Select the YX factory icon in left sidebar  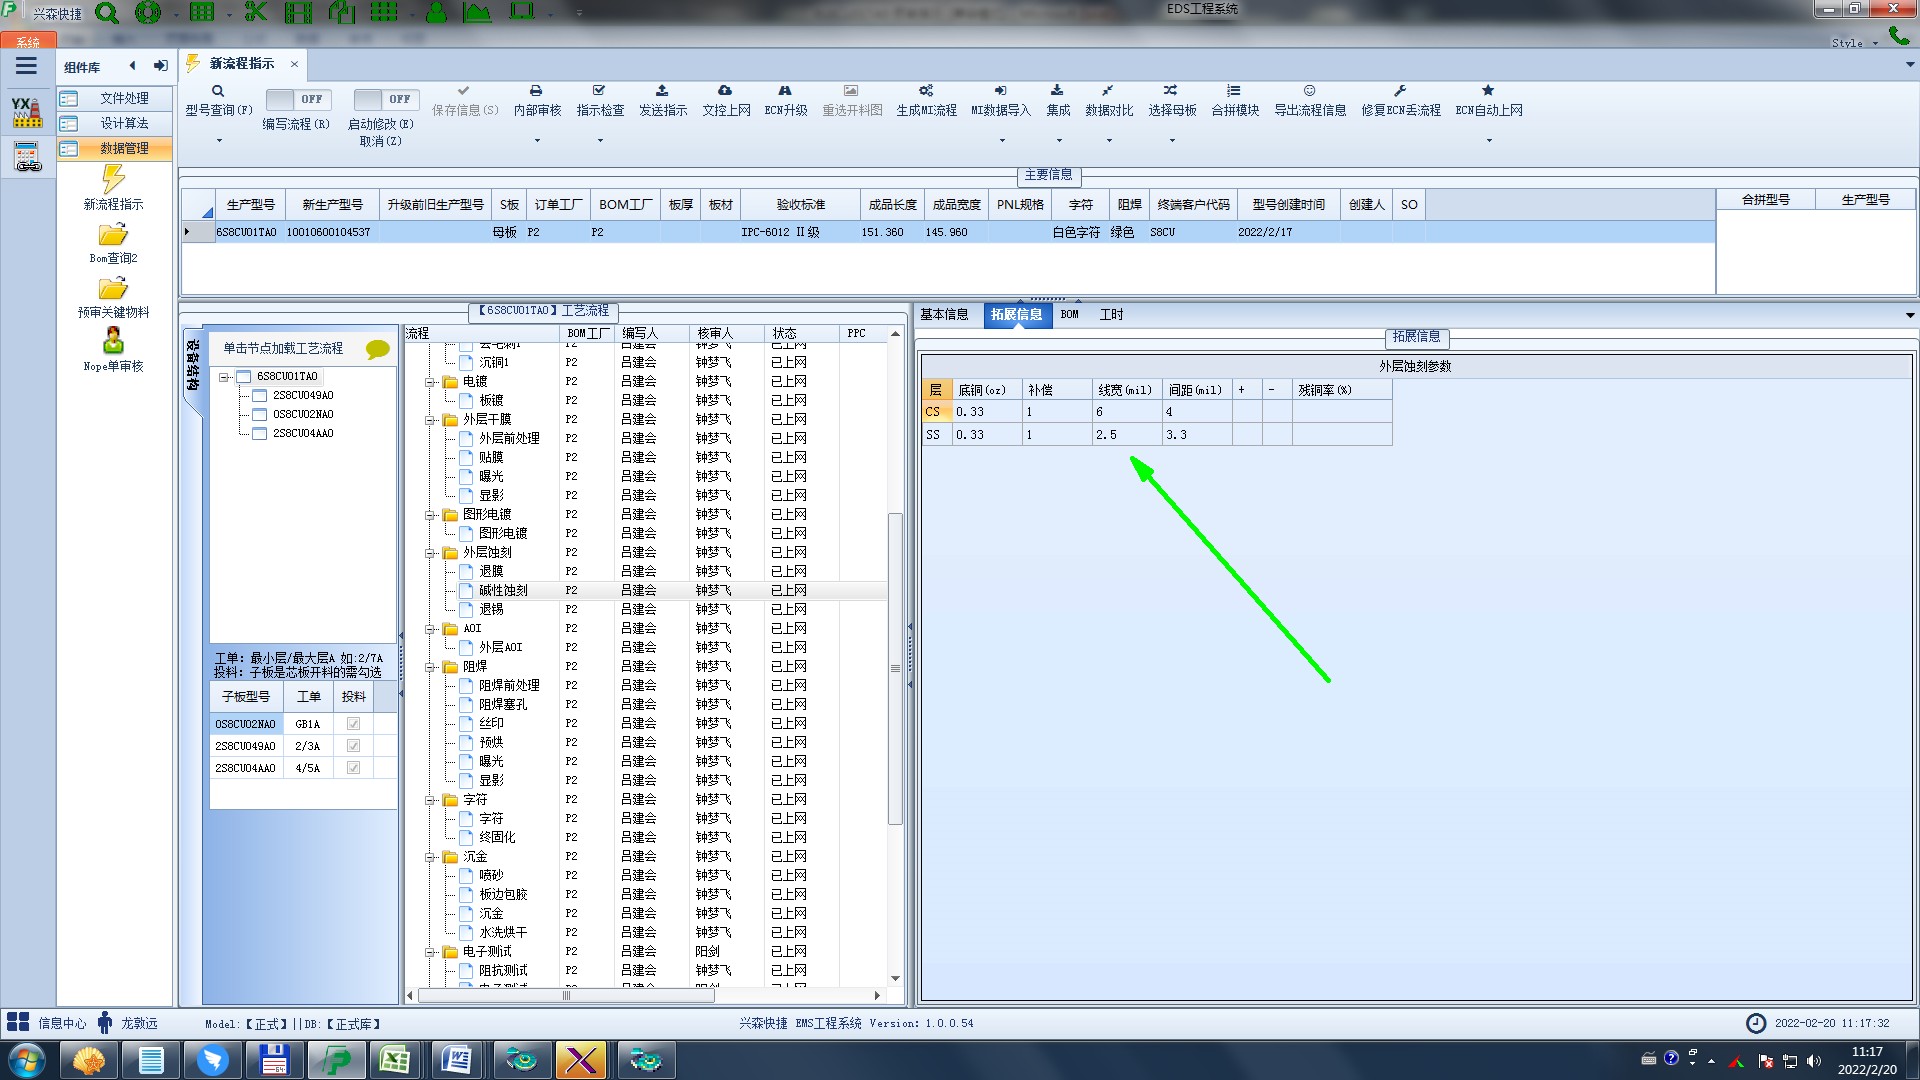click(27, 112)
